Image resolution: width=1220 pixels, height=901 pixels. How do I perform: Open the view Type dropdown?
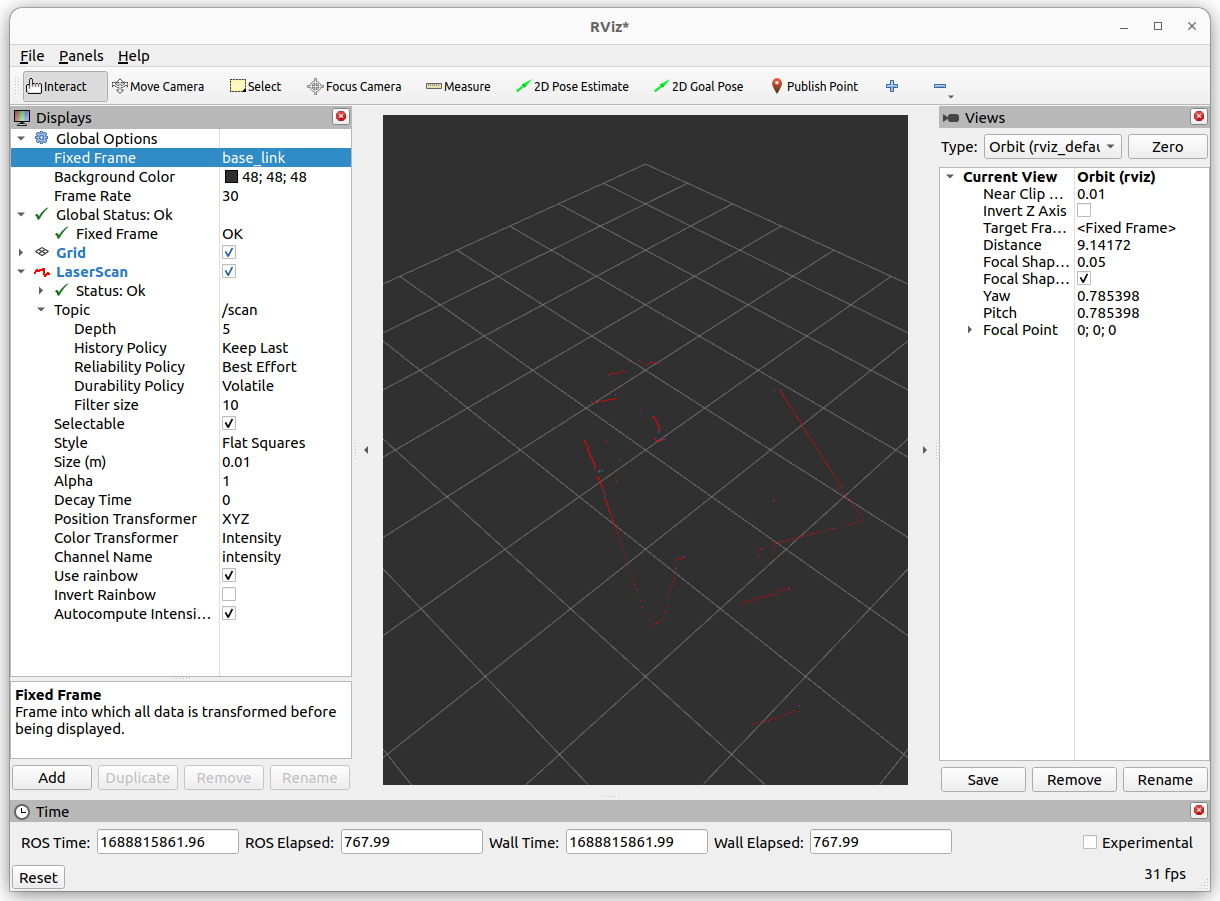click(1052, 147)
